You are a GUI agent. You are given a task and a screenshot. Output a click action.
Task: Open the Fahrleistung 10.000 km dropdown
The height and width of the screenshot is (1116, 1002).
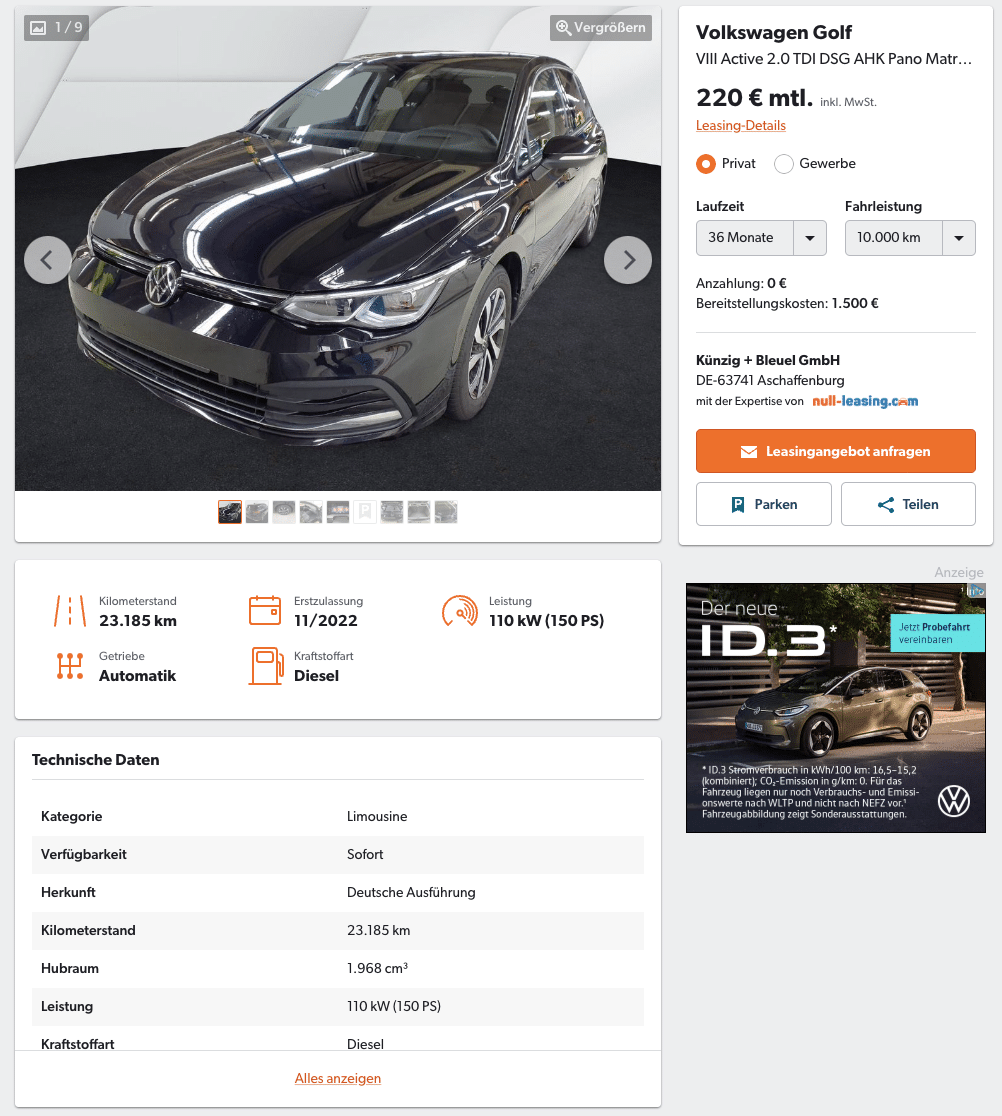point(909,238)
